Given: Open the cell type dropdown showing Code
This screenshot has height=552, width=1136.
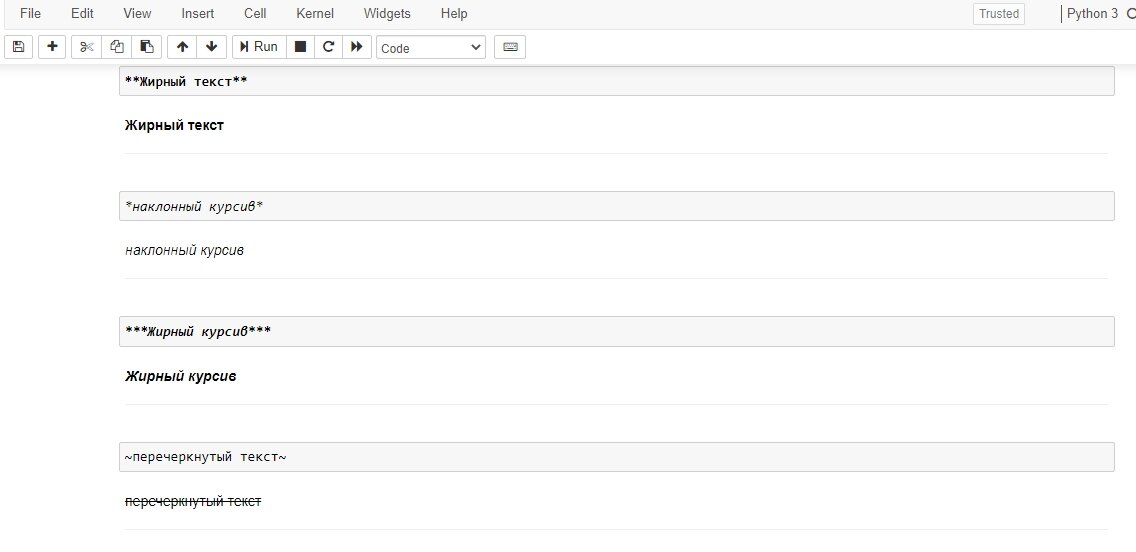Looking at the screenshot, I should pos(431,48).
